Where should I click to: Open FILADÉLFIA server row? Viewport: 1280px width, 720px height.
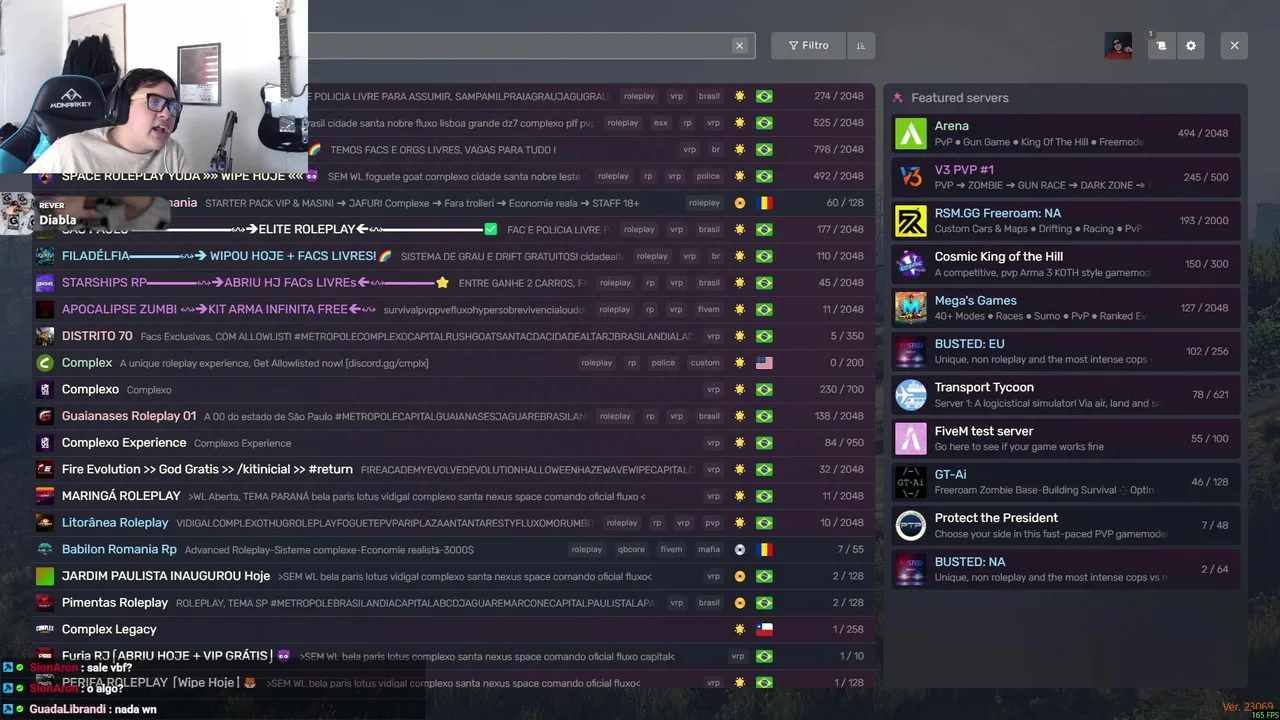pos(453,256)
